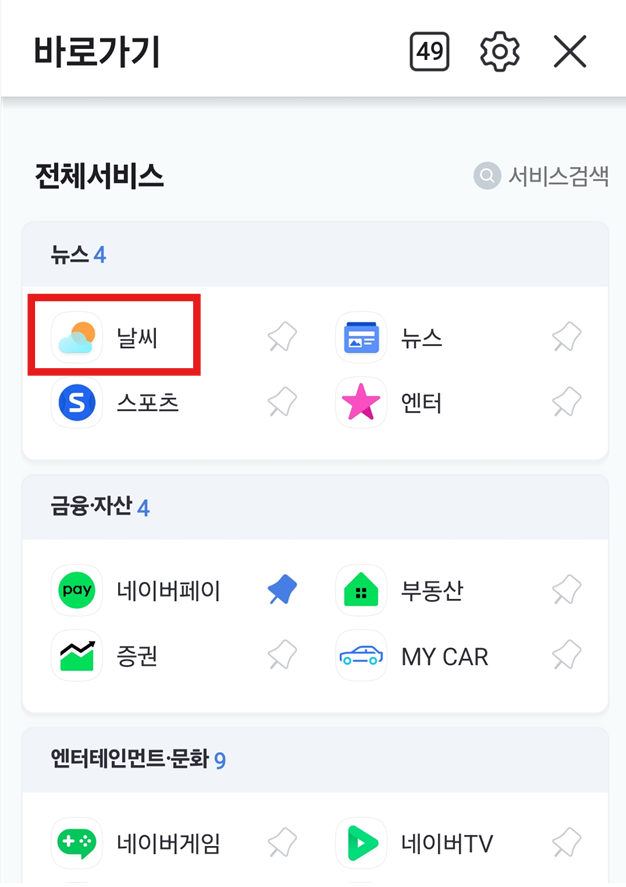This screenshot has width=626, height=887.
Task: Open the MY CAR blue car icon
Action: [361, 656]
